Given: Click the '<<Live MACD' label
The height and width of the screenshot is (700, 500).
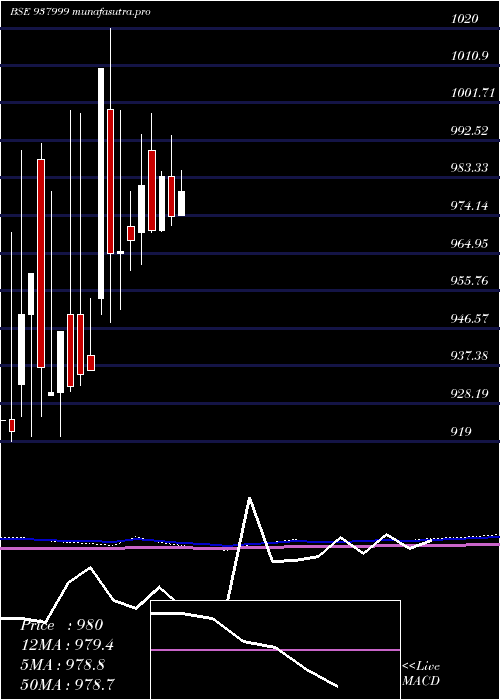Looking at the screenshot, I should [421, 674].
